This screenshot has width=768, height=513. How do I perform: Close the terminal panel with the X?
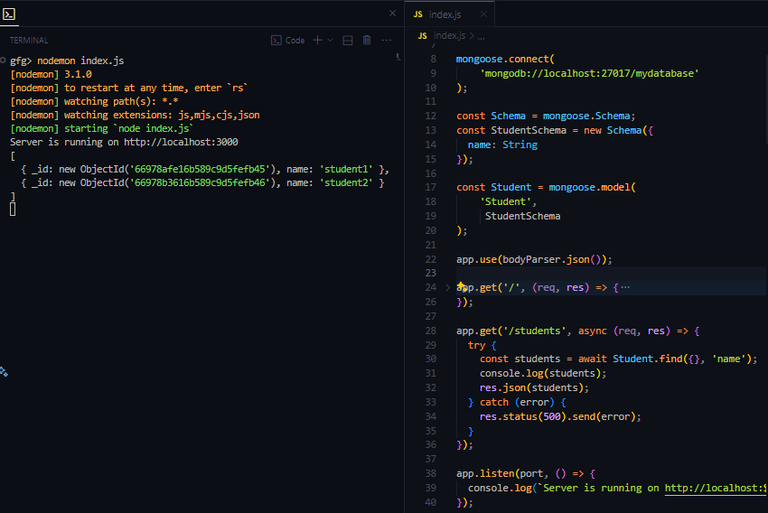click(x=392, y=14)
